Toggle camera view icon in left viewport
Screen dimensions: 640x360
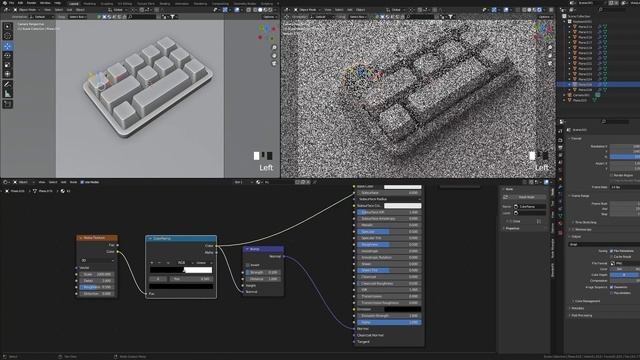point(274,64)
